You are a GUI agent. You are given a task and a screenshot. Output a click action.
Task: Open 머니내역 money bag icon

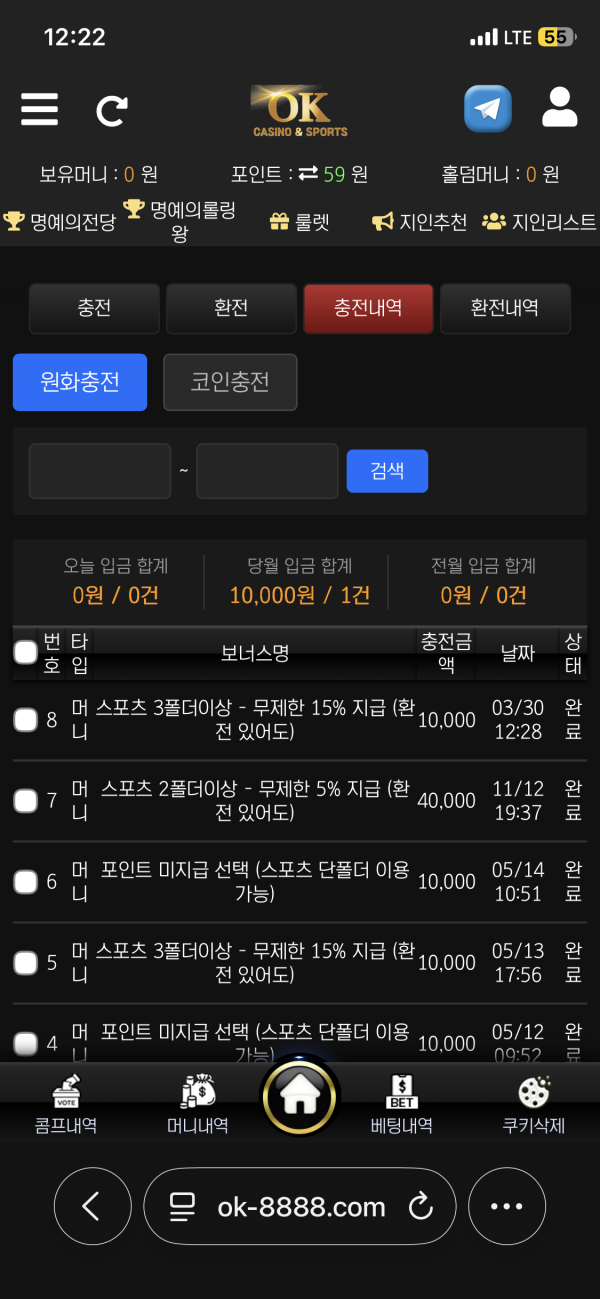tap(198, 1091)
